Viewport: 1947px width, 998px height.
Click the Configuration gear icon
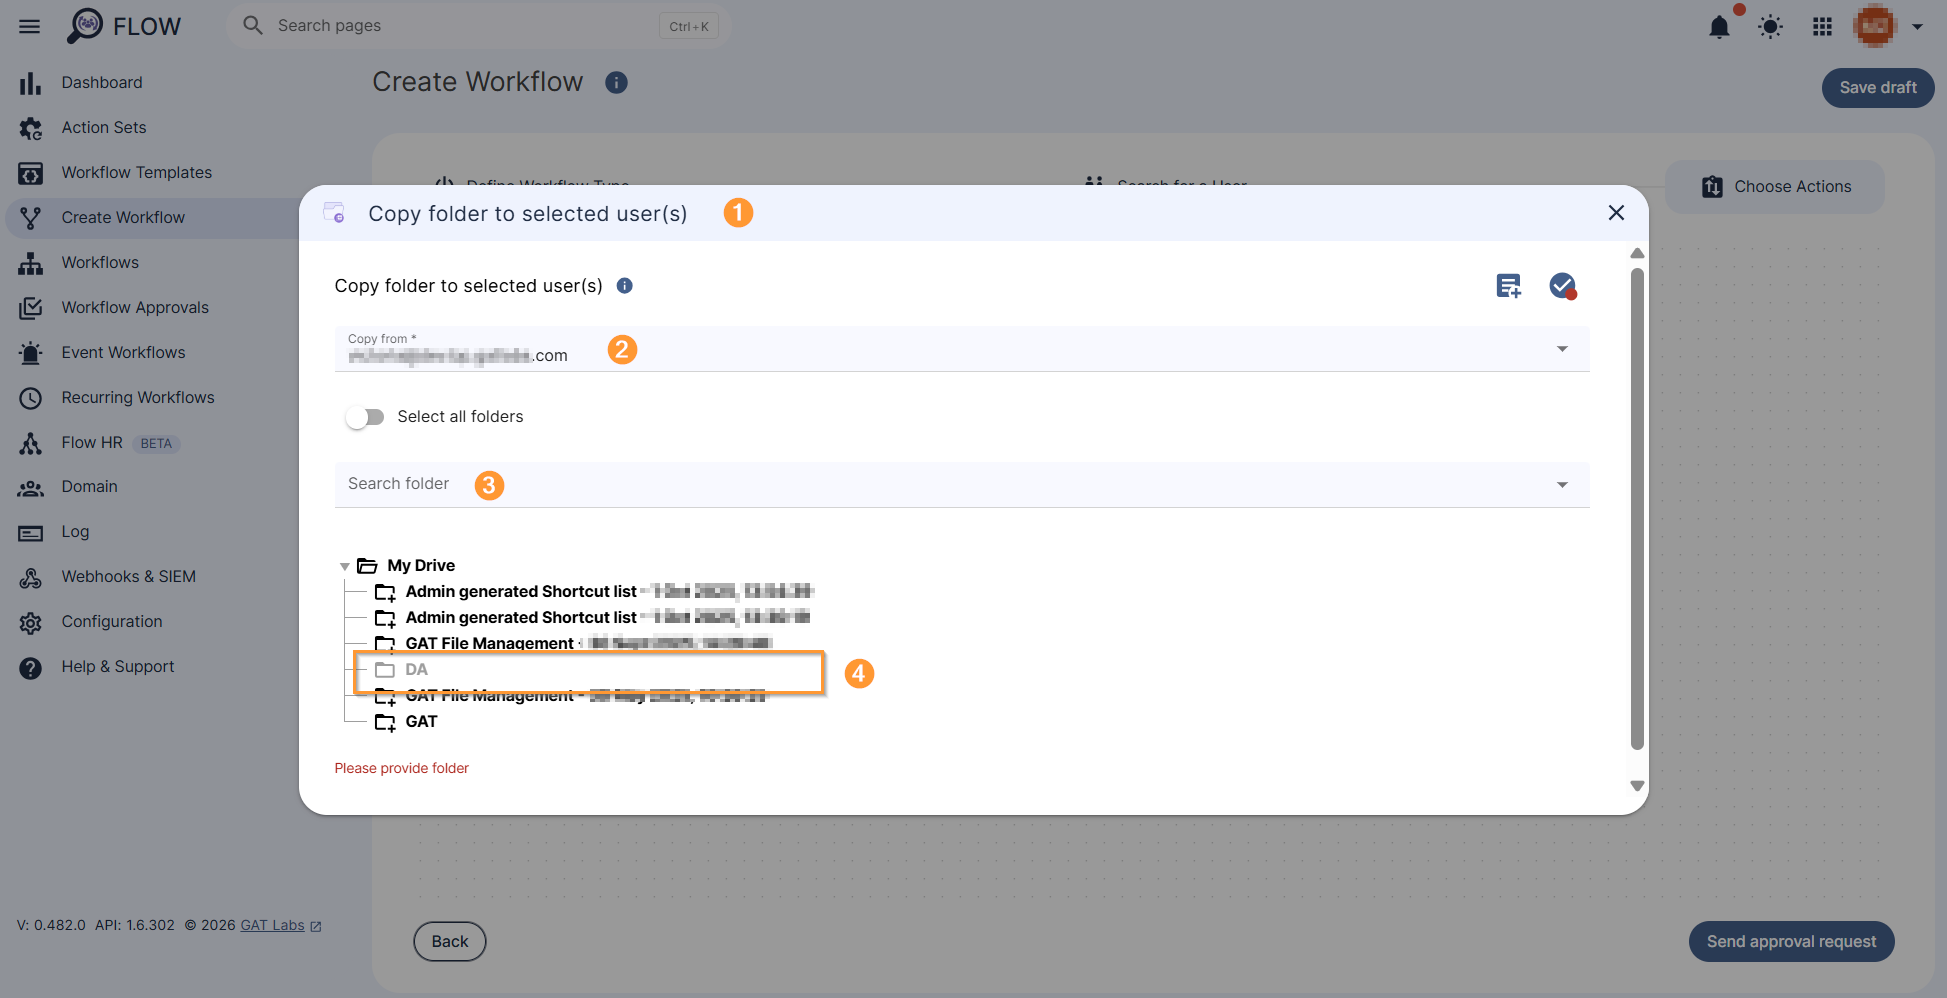pyautogui.click(x=30, y=623)
